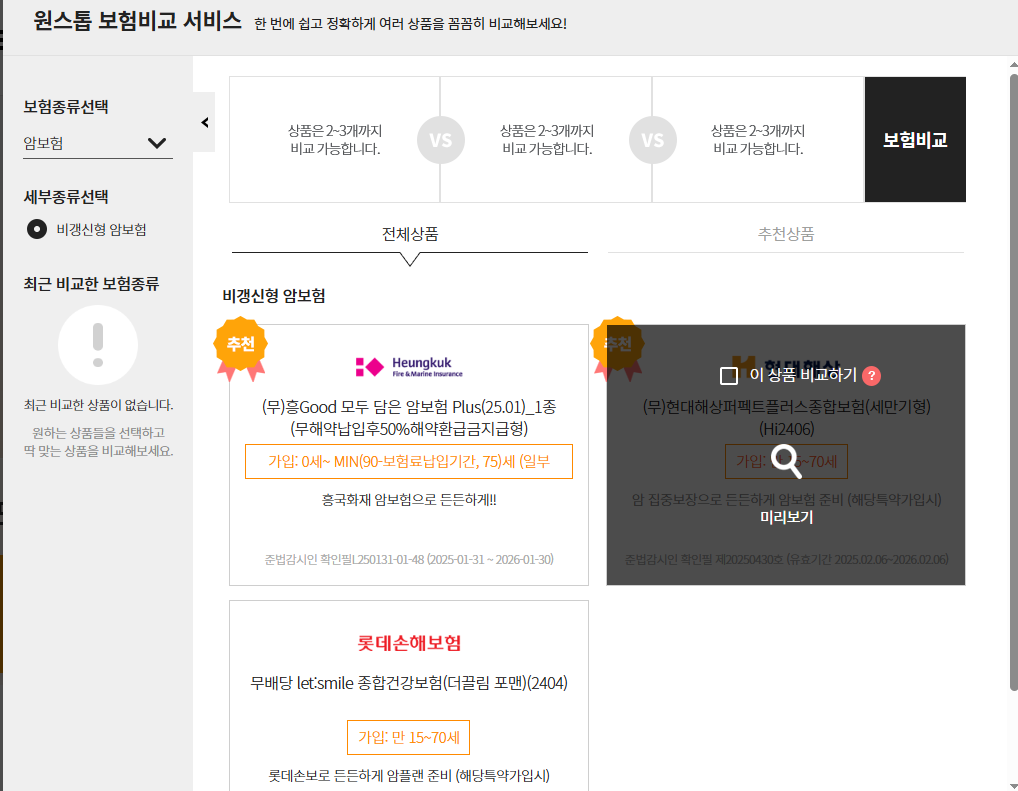The height and width of the screenshot is (791, 1018).
Task: Click the 비갱신형 암보험 section heading
Action: (274, 296)
